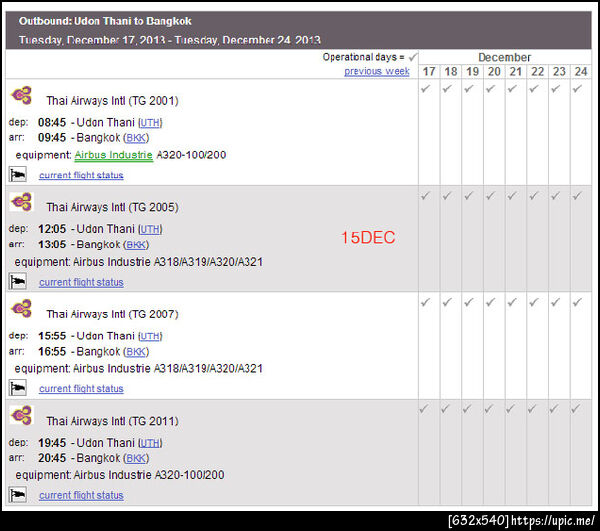This screenshot has height=531, width=600.
Task: Click the TG 2007 checkmark for December 21
Action: point(512,302)
